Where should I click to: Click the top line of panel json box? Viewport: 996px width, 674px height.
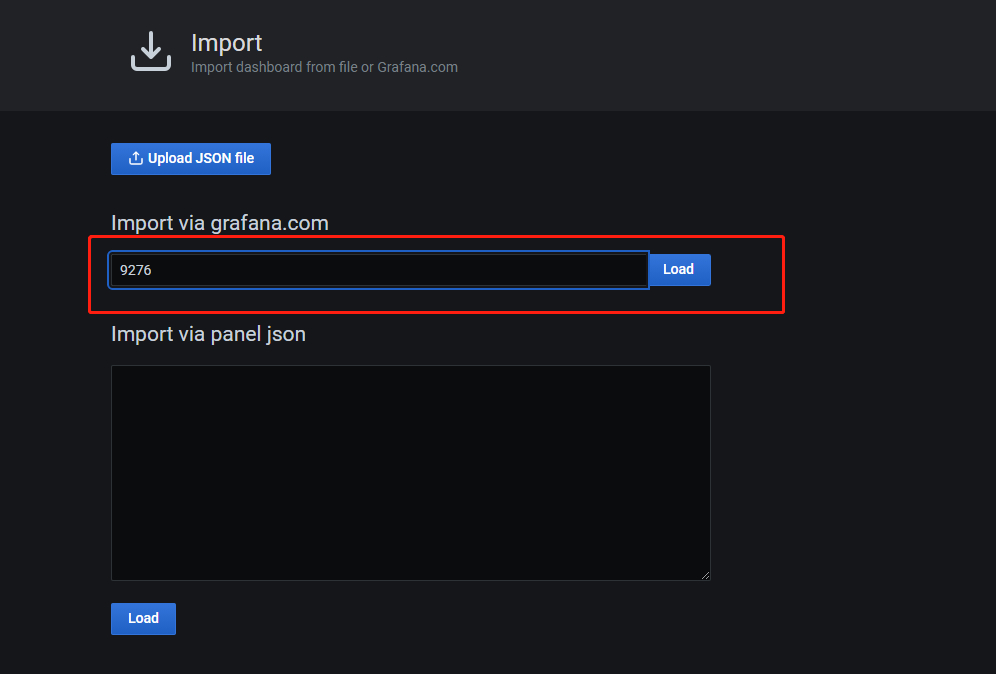[411, 376]
